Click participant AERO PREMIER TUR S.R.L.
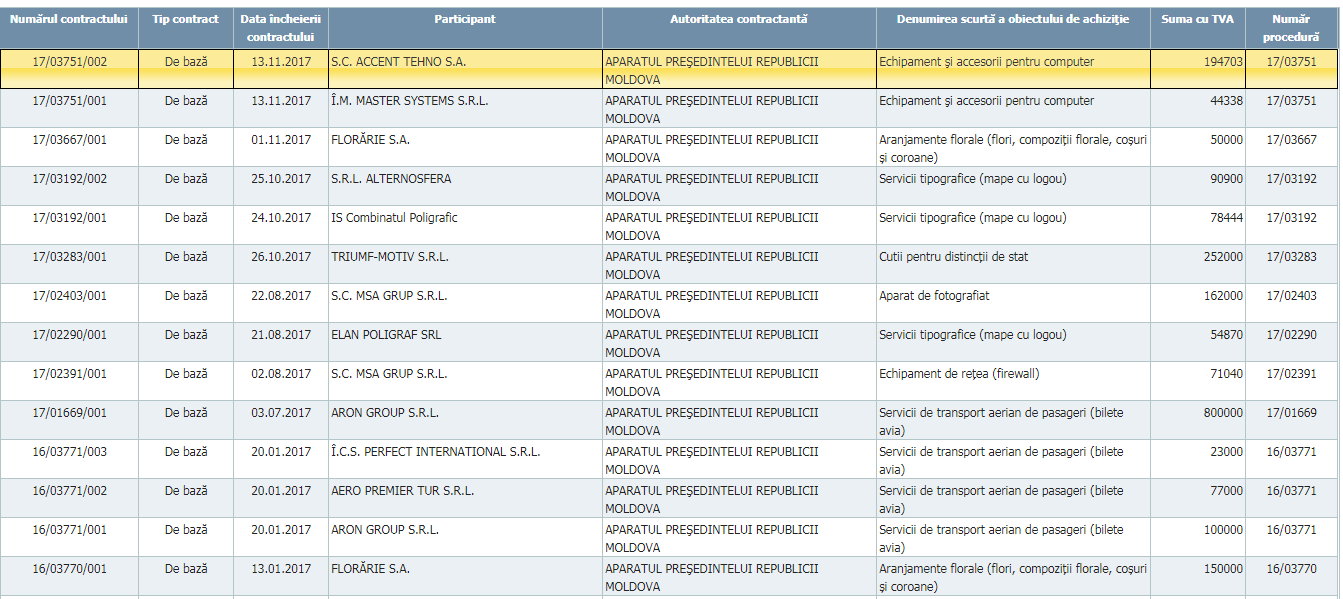1343x599 pixels. click(x=403, y=491)
